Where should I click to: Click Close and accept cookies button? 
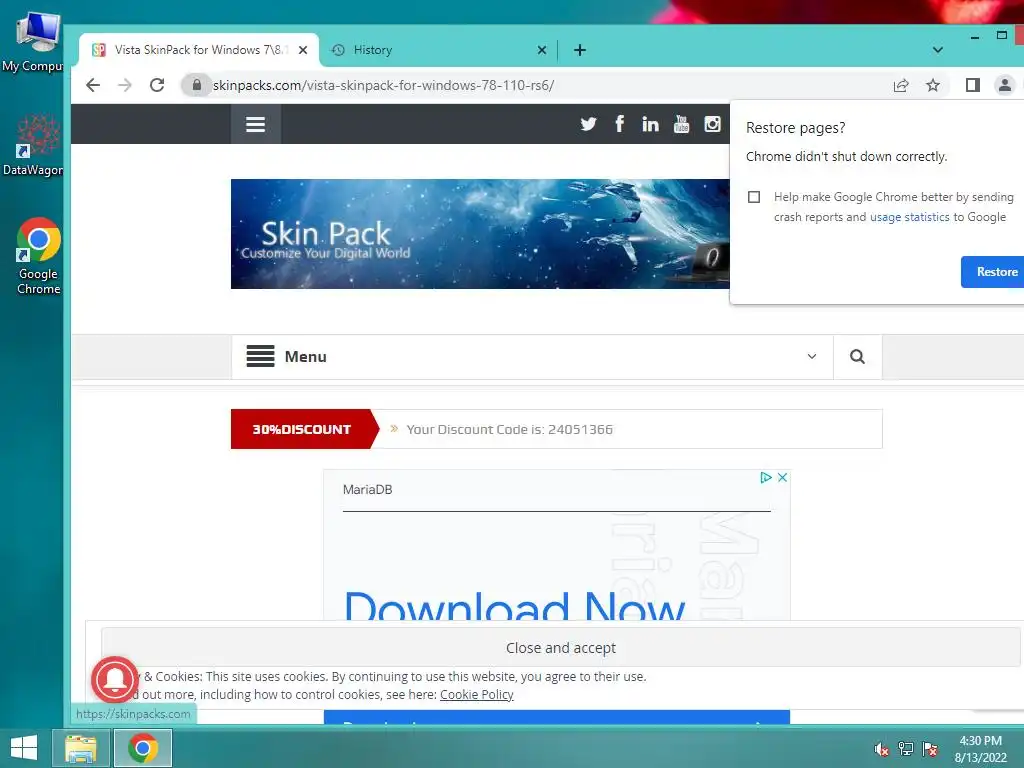[x=560, y=647]
